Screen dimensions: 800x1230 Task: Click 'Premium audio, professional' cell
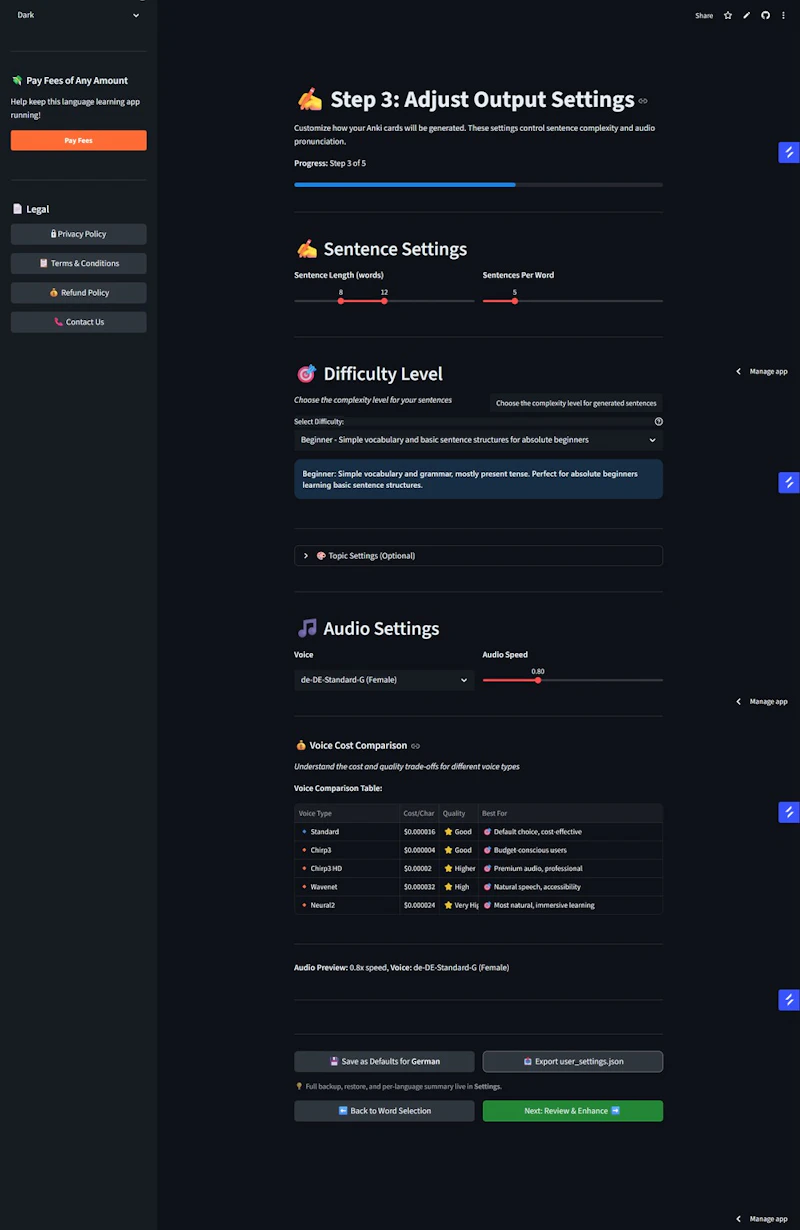569,868
